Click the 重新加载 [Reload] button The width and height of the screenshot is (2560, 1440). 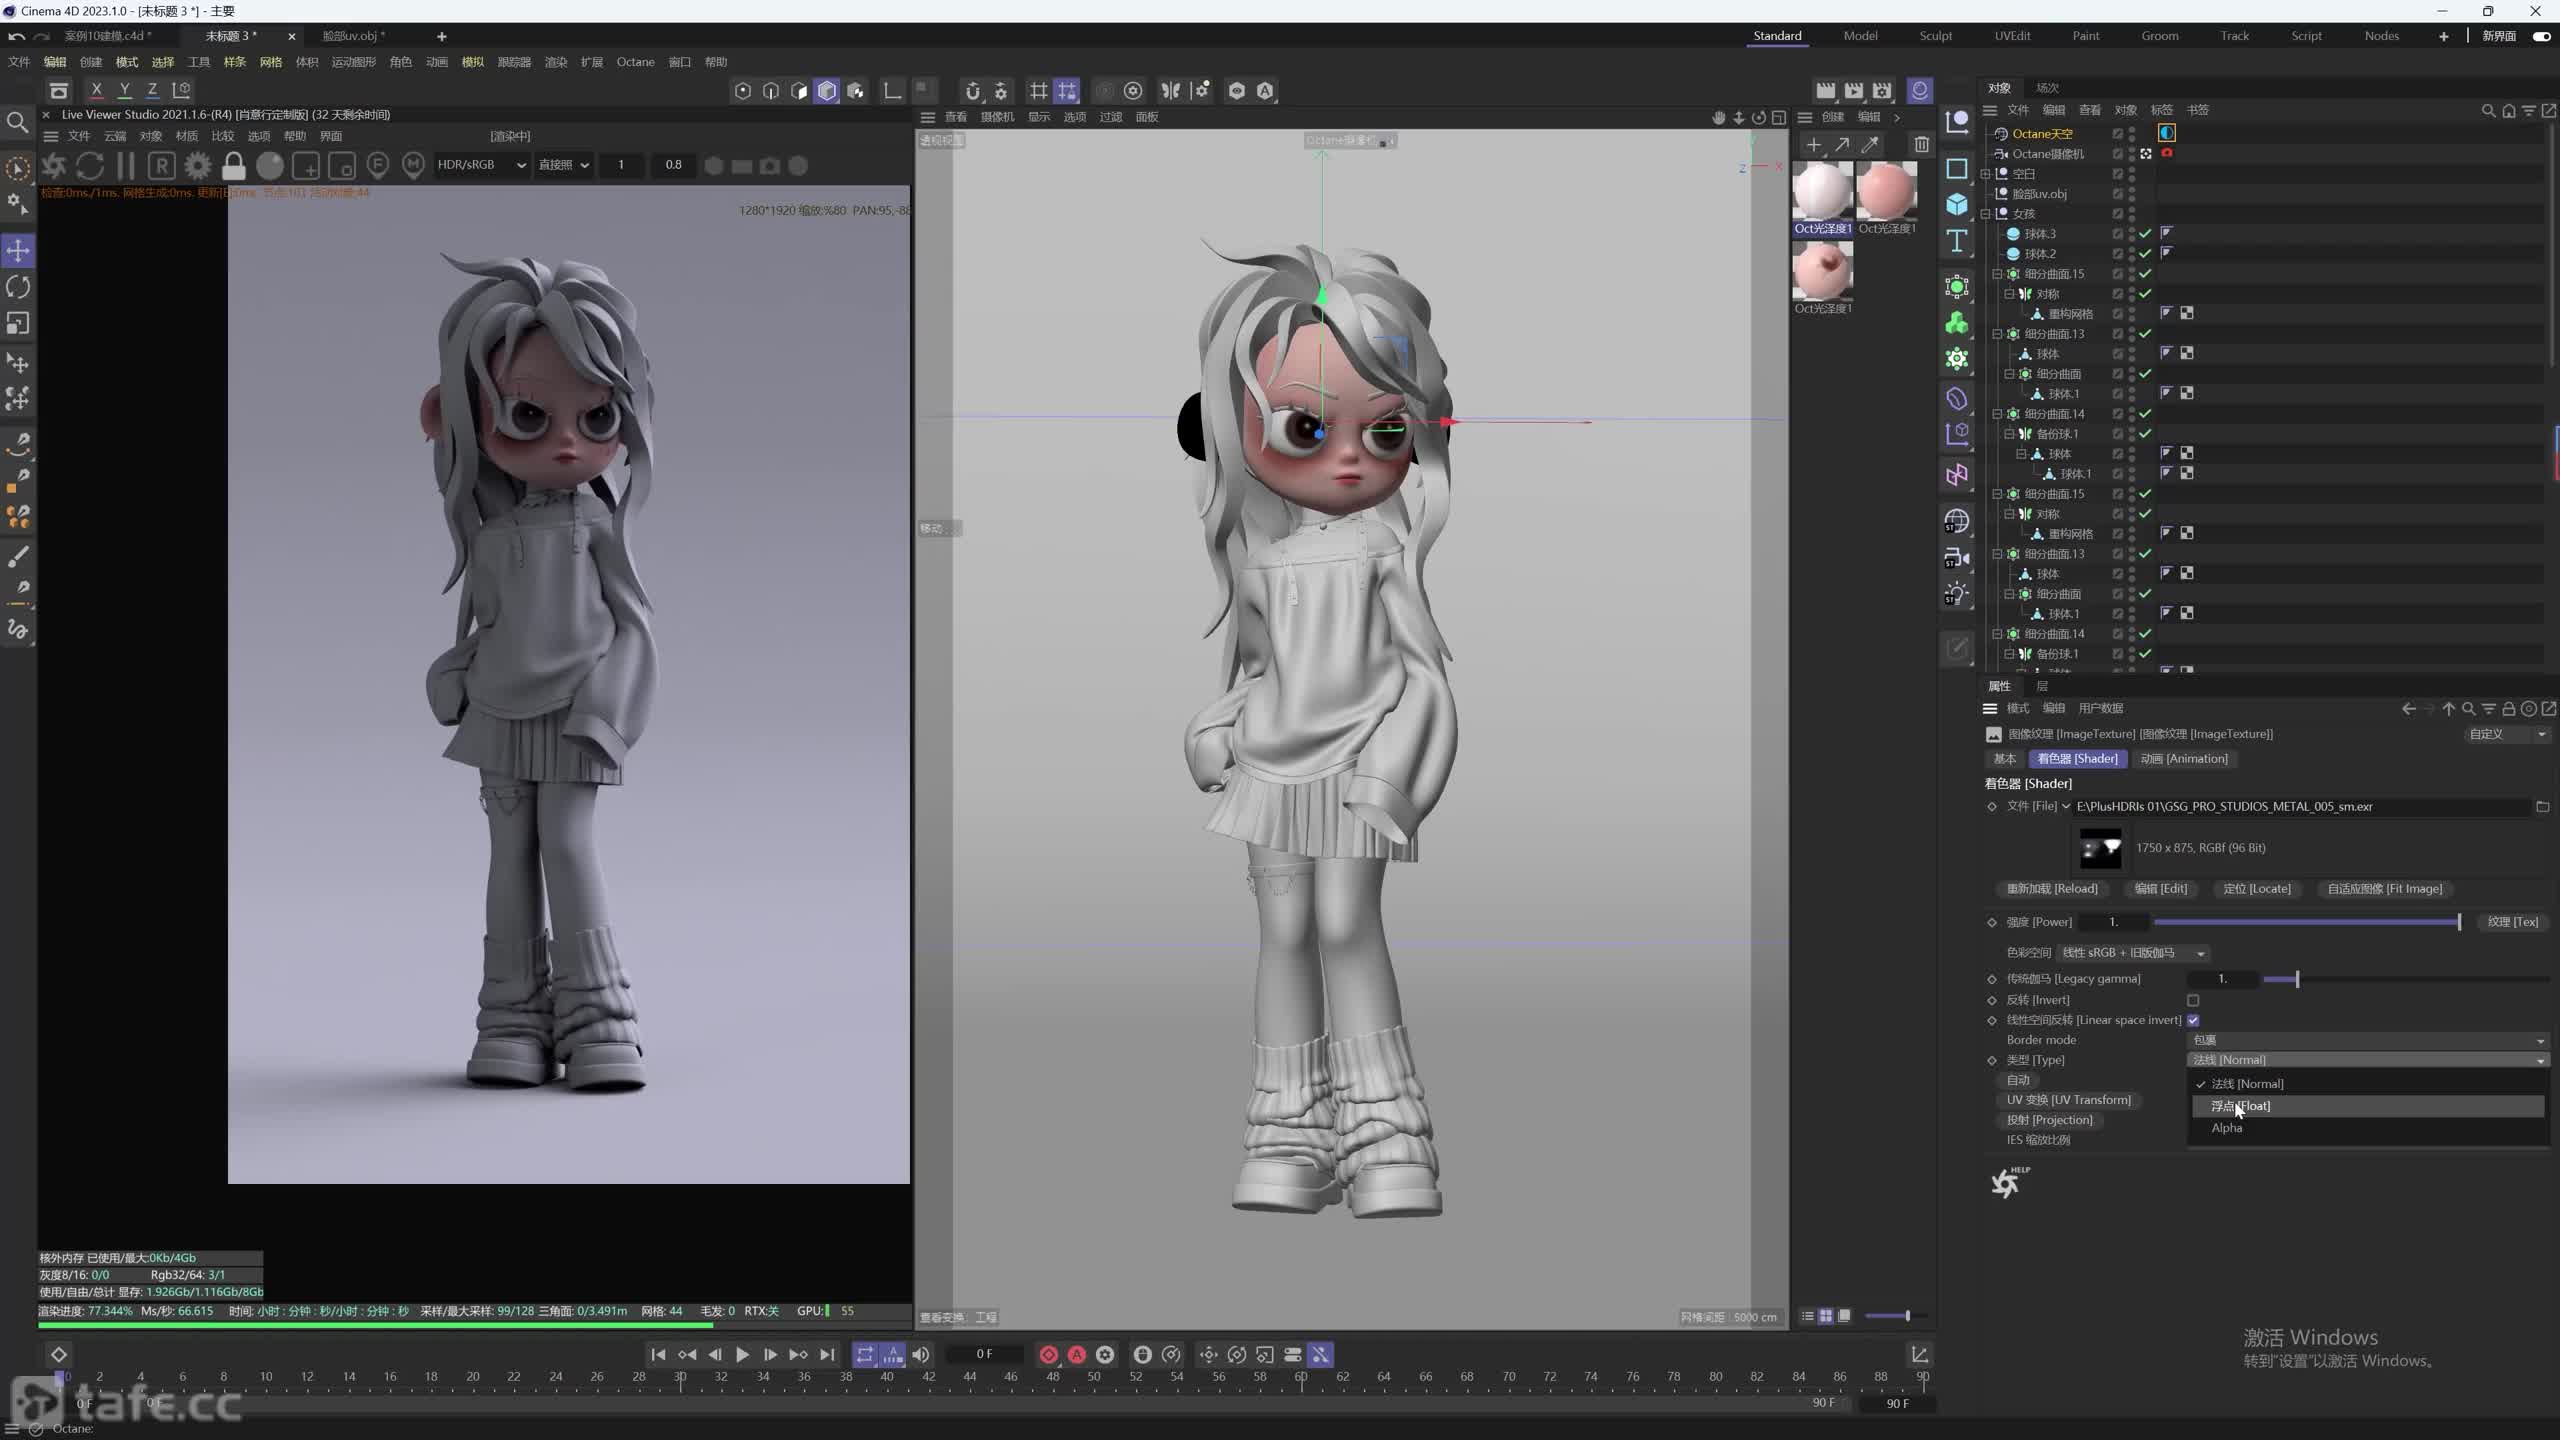click(2052, 889)
